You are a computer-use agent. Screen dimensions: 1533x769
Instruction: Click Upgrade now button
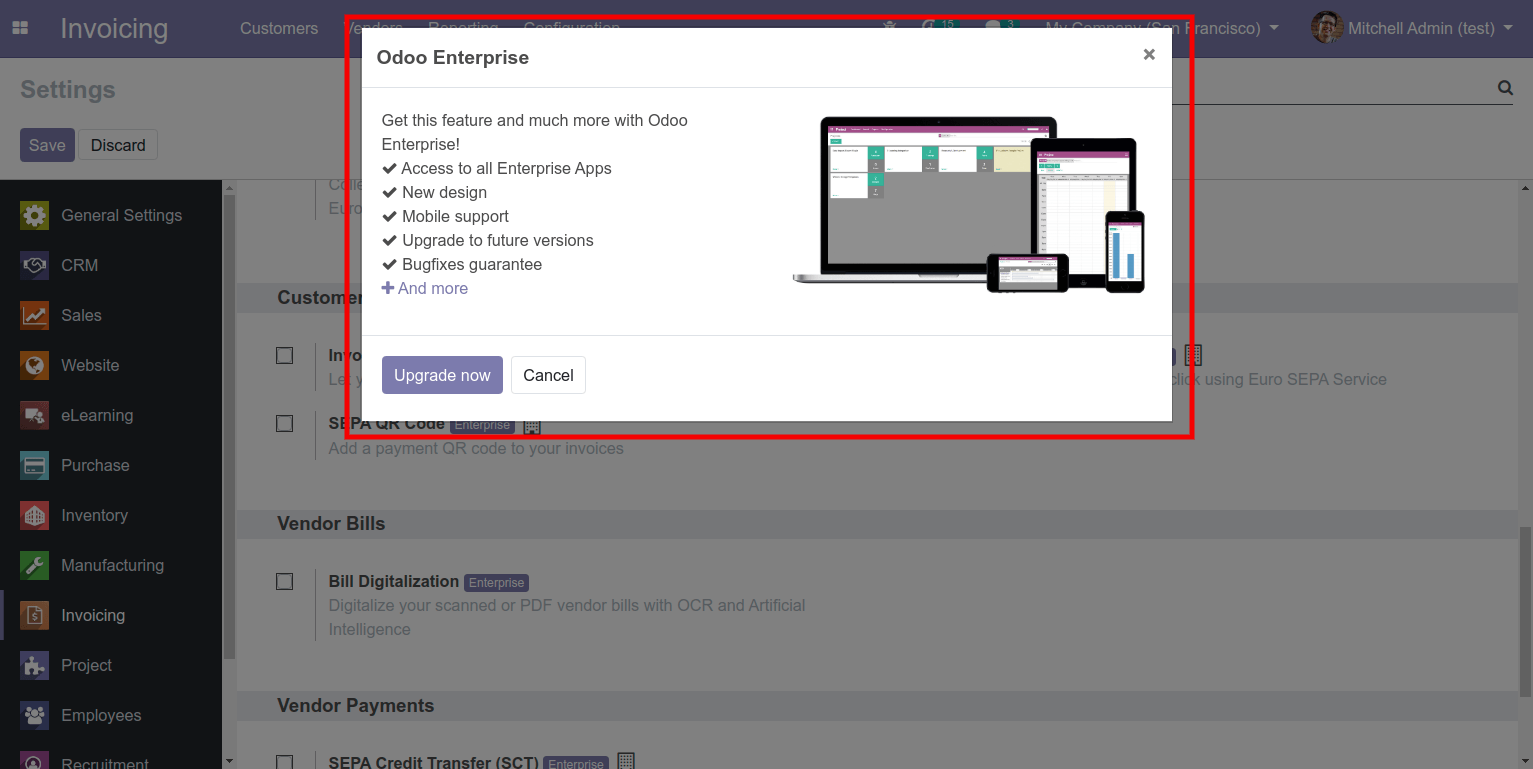[442, 375]
